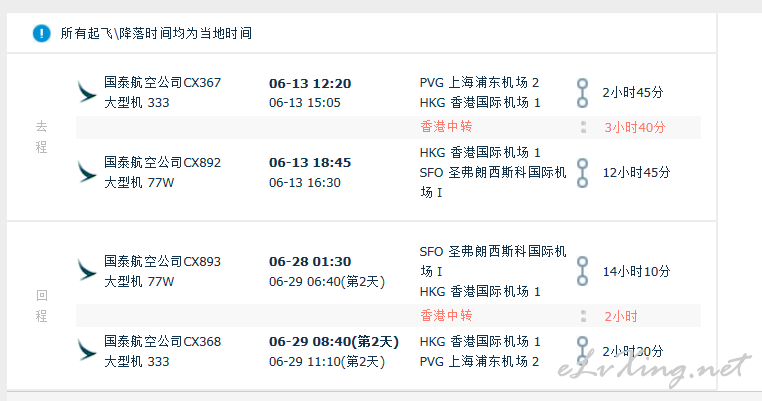Click departure time 06-13 12:20
This screenshot has height=401, width=762.
(310, 84)
